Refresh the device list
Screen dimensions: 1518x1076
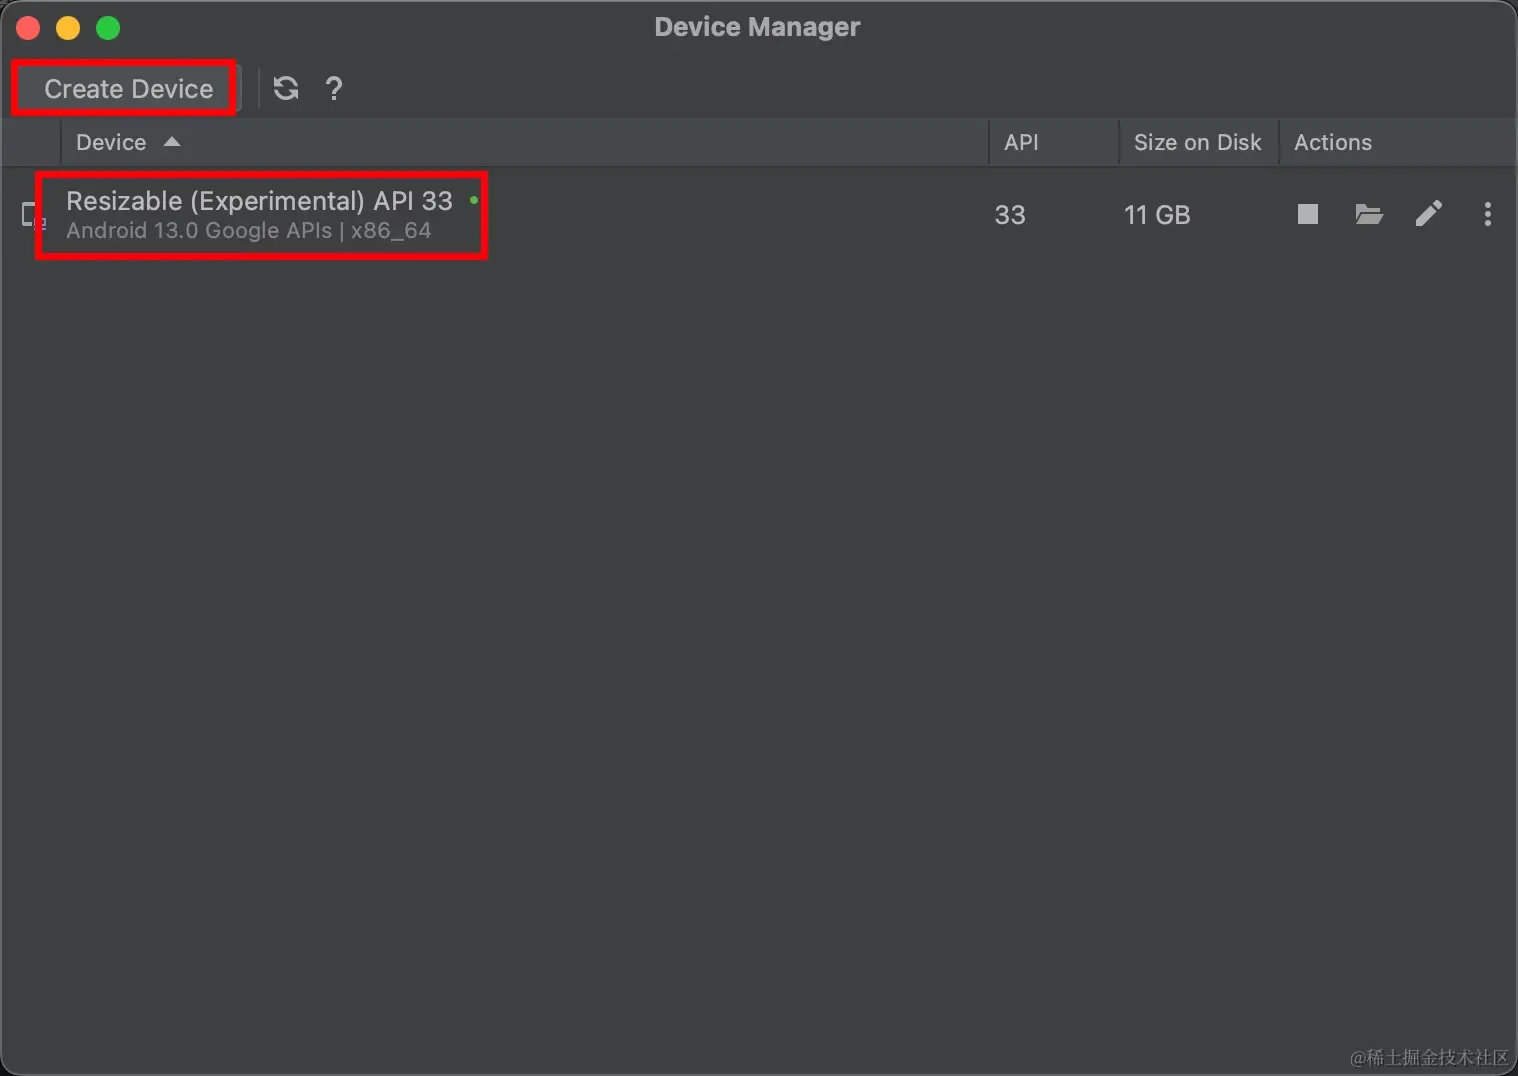click(286, 89)
